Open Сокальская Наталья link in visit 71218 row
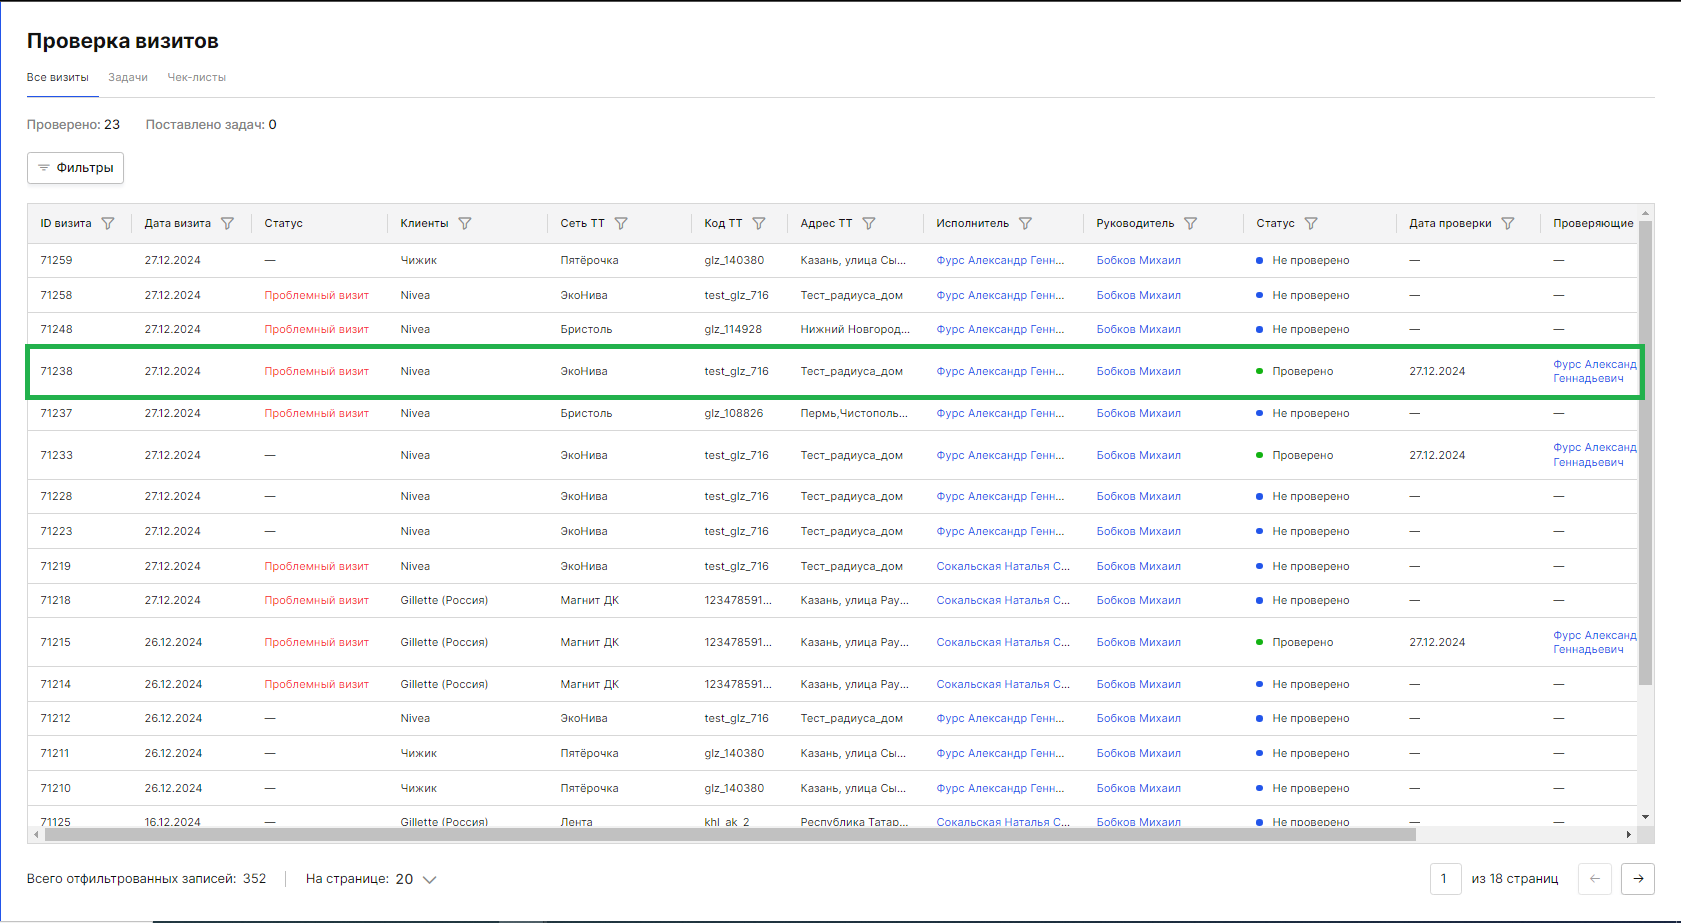 1003,600
